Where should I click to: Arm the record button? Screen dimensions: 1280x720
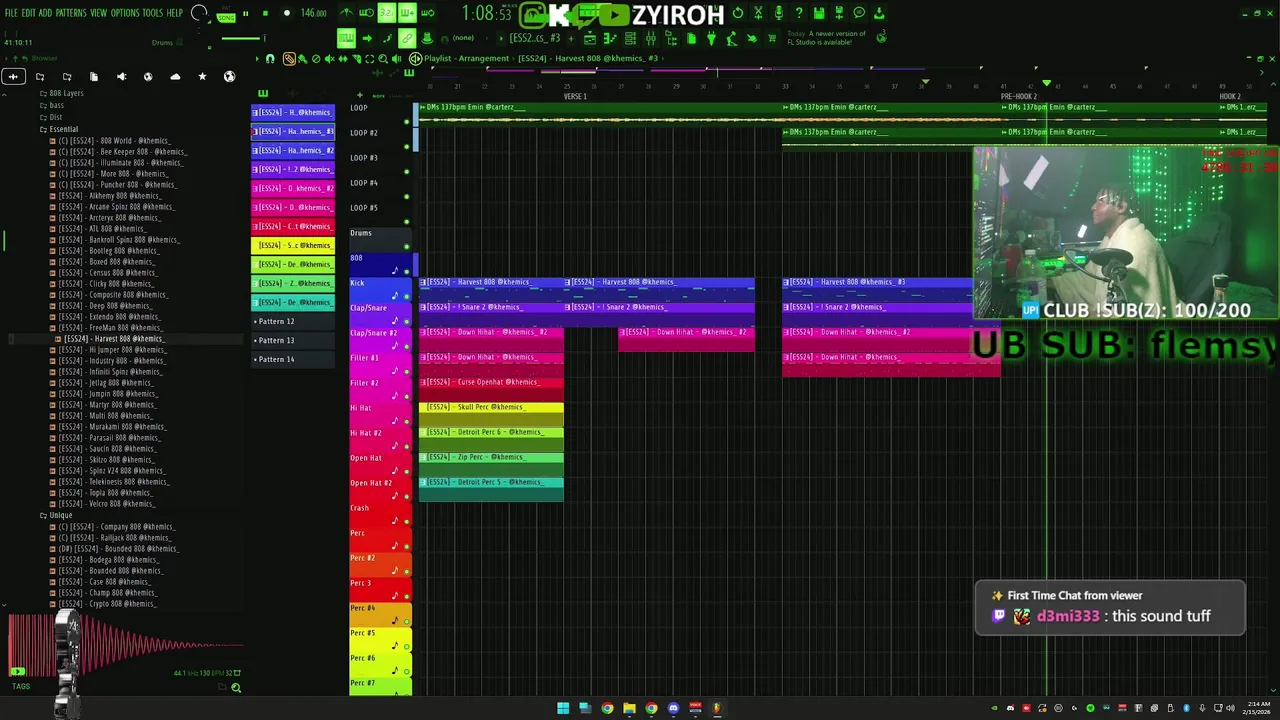[x=287, y=13]
